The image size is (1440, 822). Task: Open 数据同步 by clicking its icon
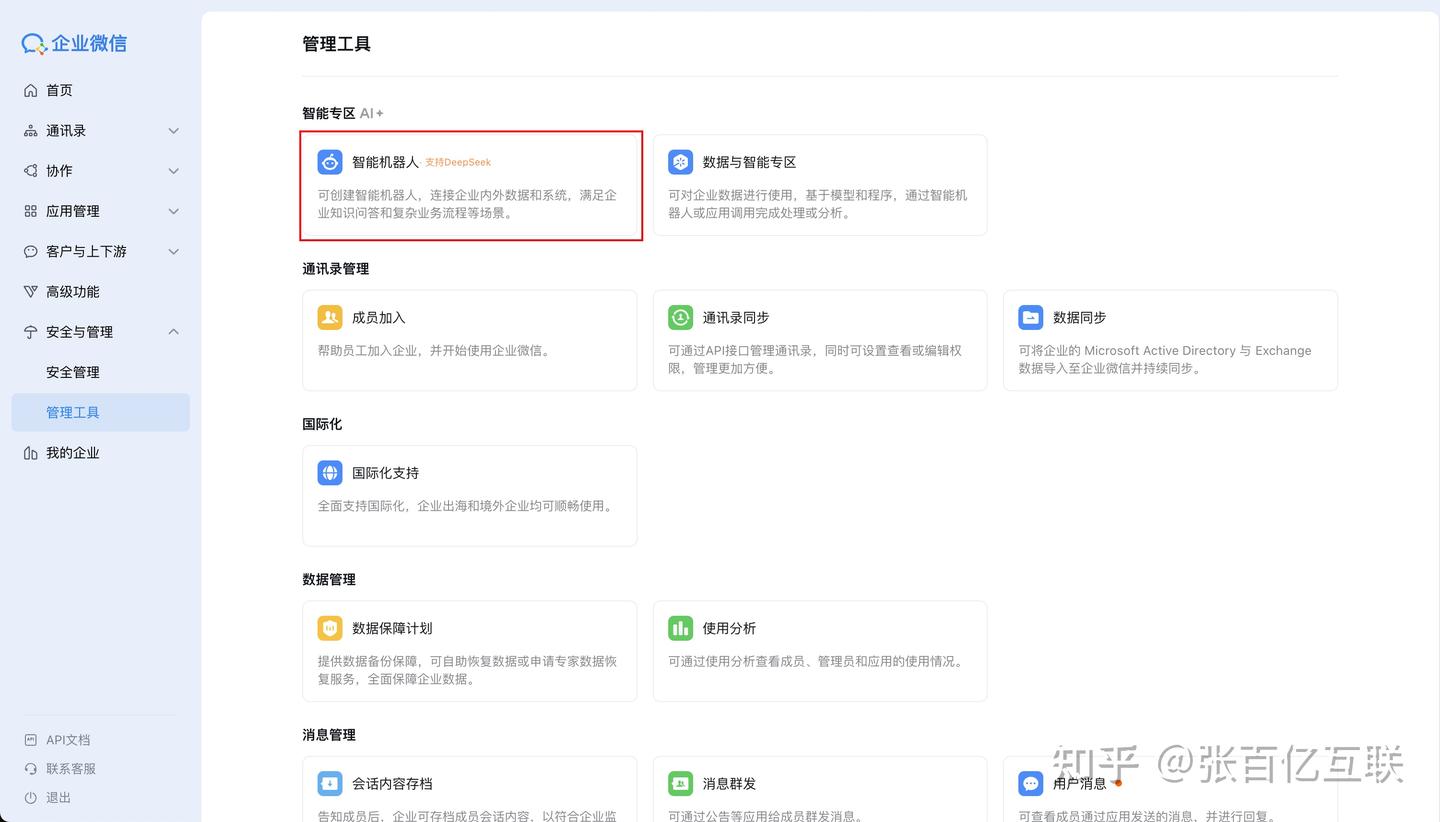coord(1030,317)
